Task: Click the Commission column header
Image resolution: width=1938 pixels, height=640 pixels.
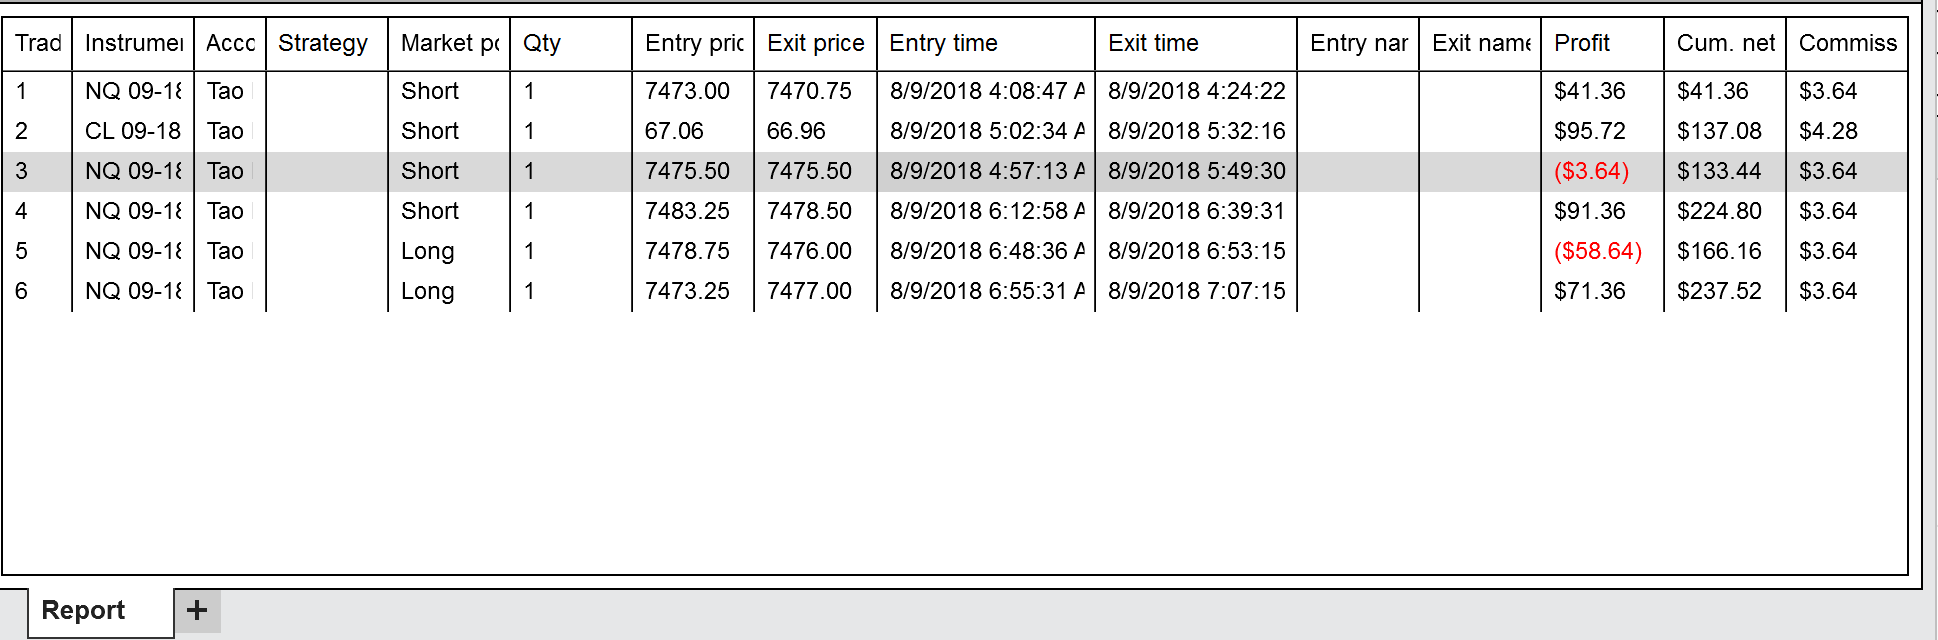Action: 1847,44
